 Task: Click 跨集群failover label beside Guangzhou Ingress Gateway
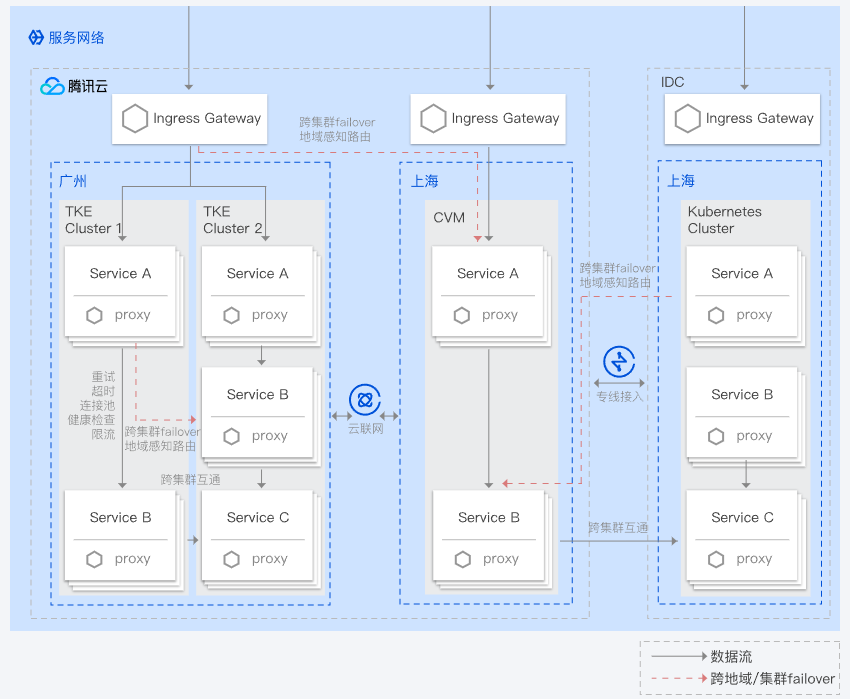point(337,122)
